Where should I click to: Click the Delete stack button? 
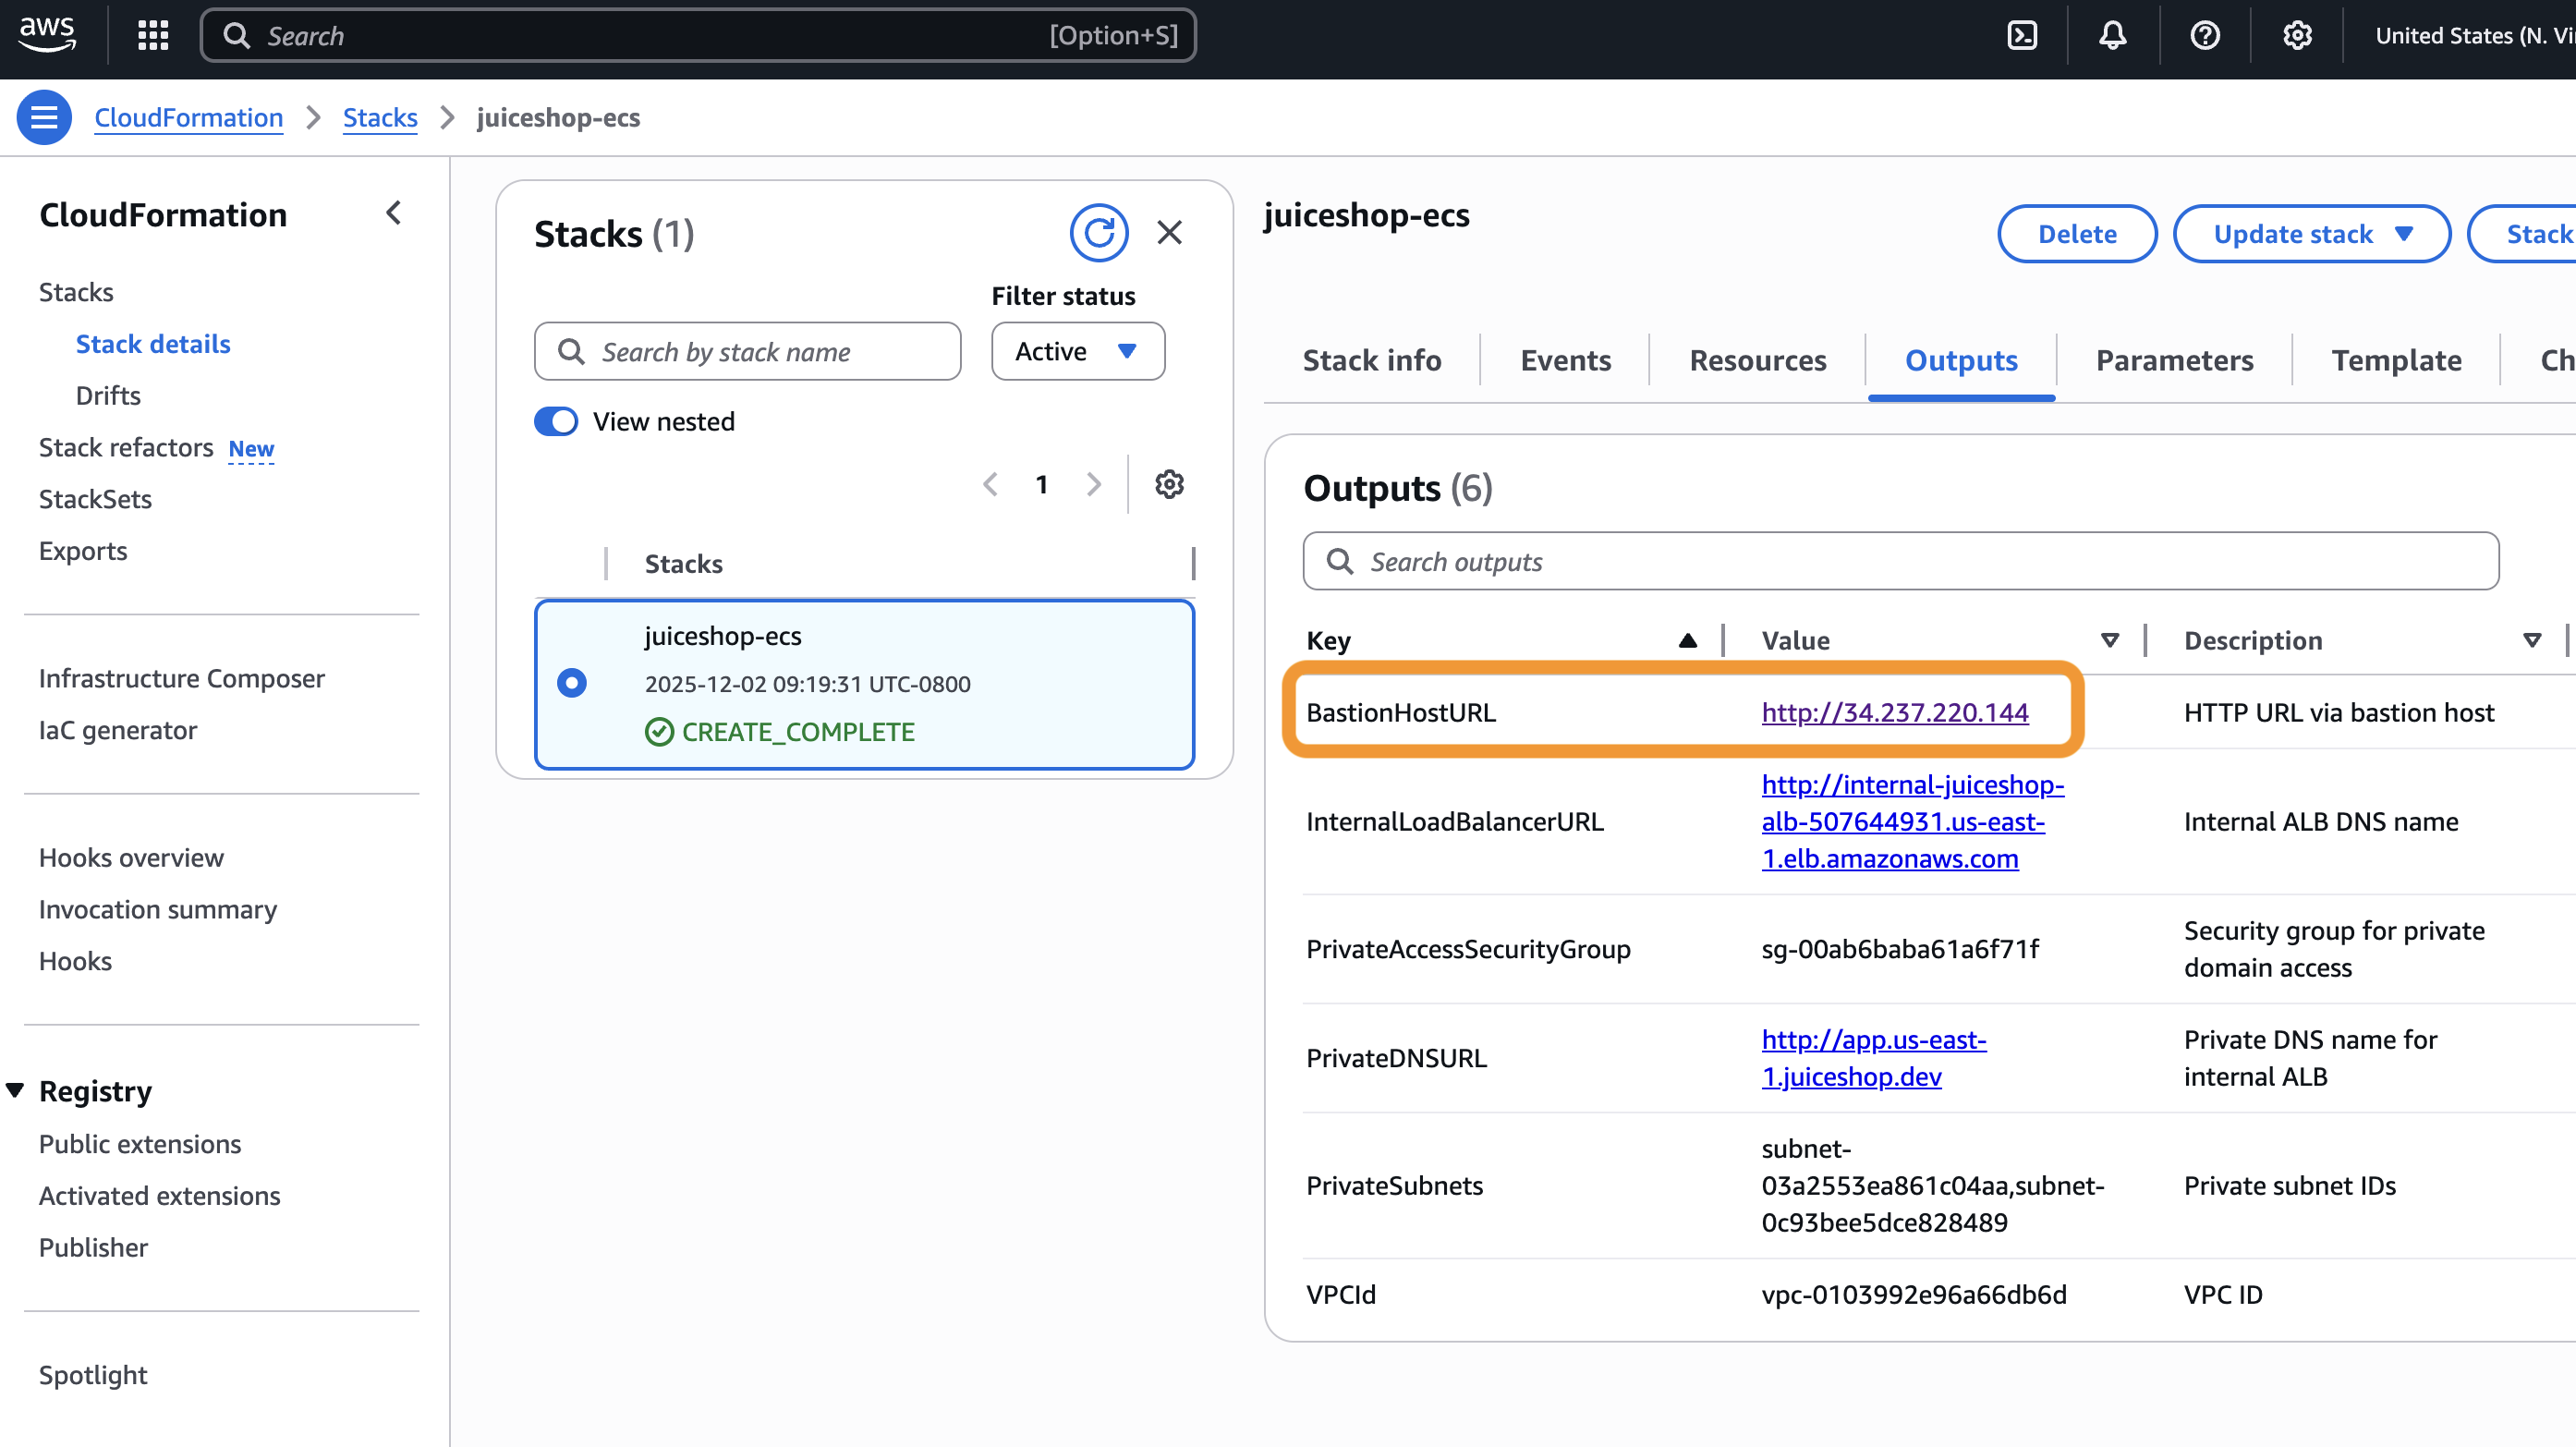(2076, 234)
